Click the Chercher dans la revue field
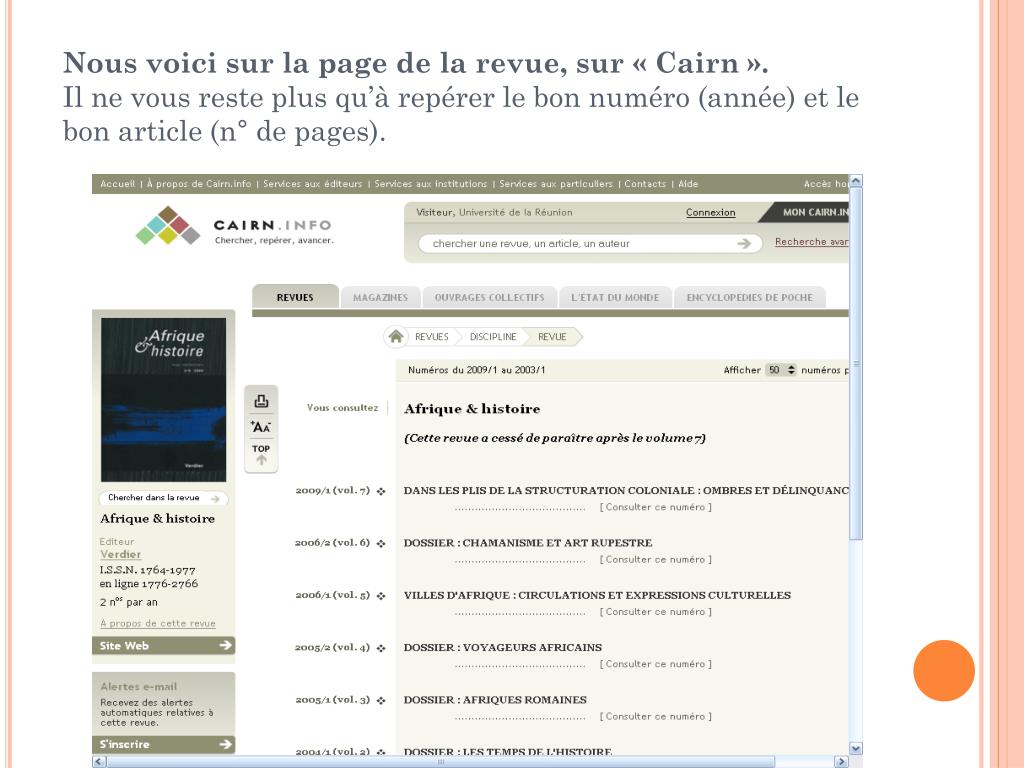Viewport: 1024px width, 768px height. [164, 498]
